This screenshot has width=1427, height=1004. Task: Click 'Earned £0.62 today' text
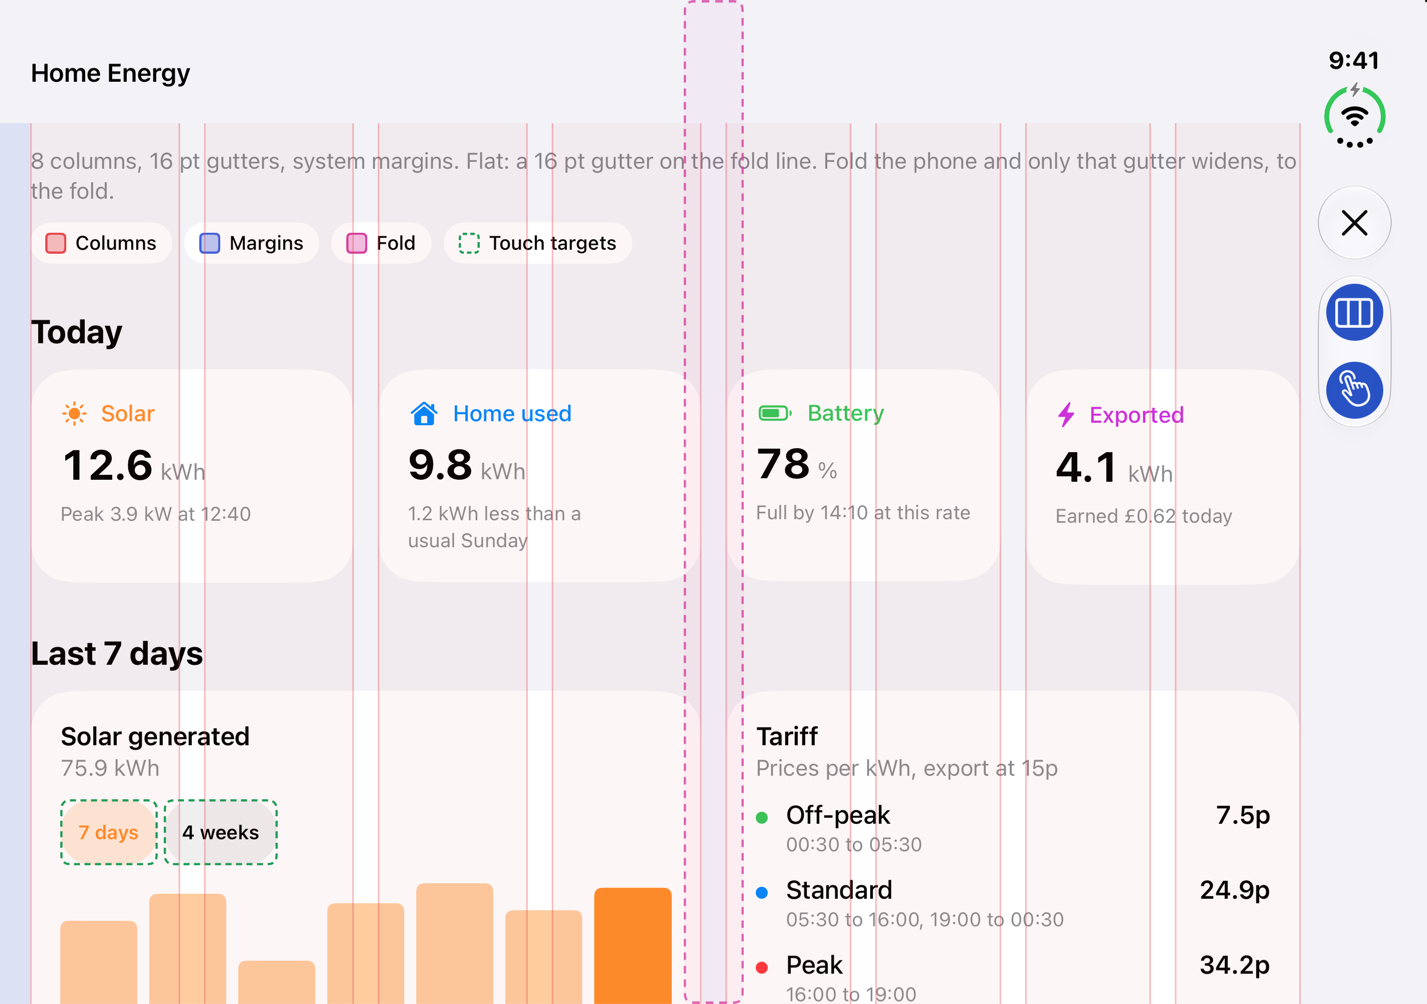pyautogui.click(x=1144, y=516)
